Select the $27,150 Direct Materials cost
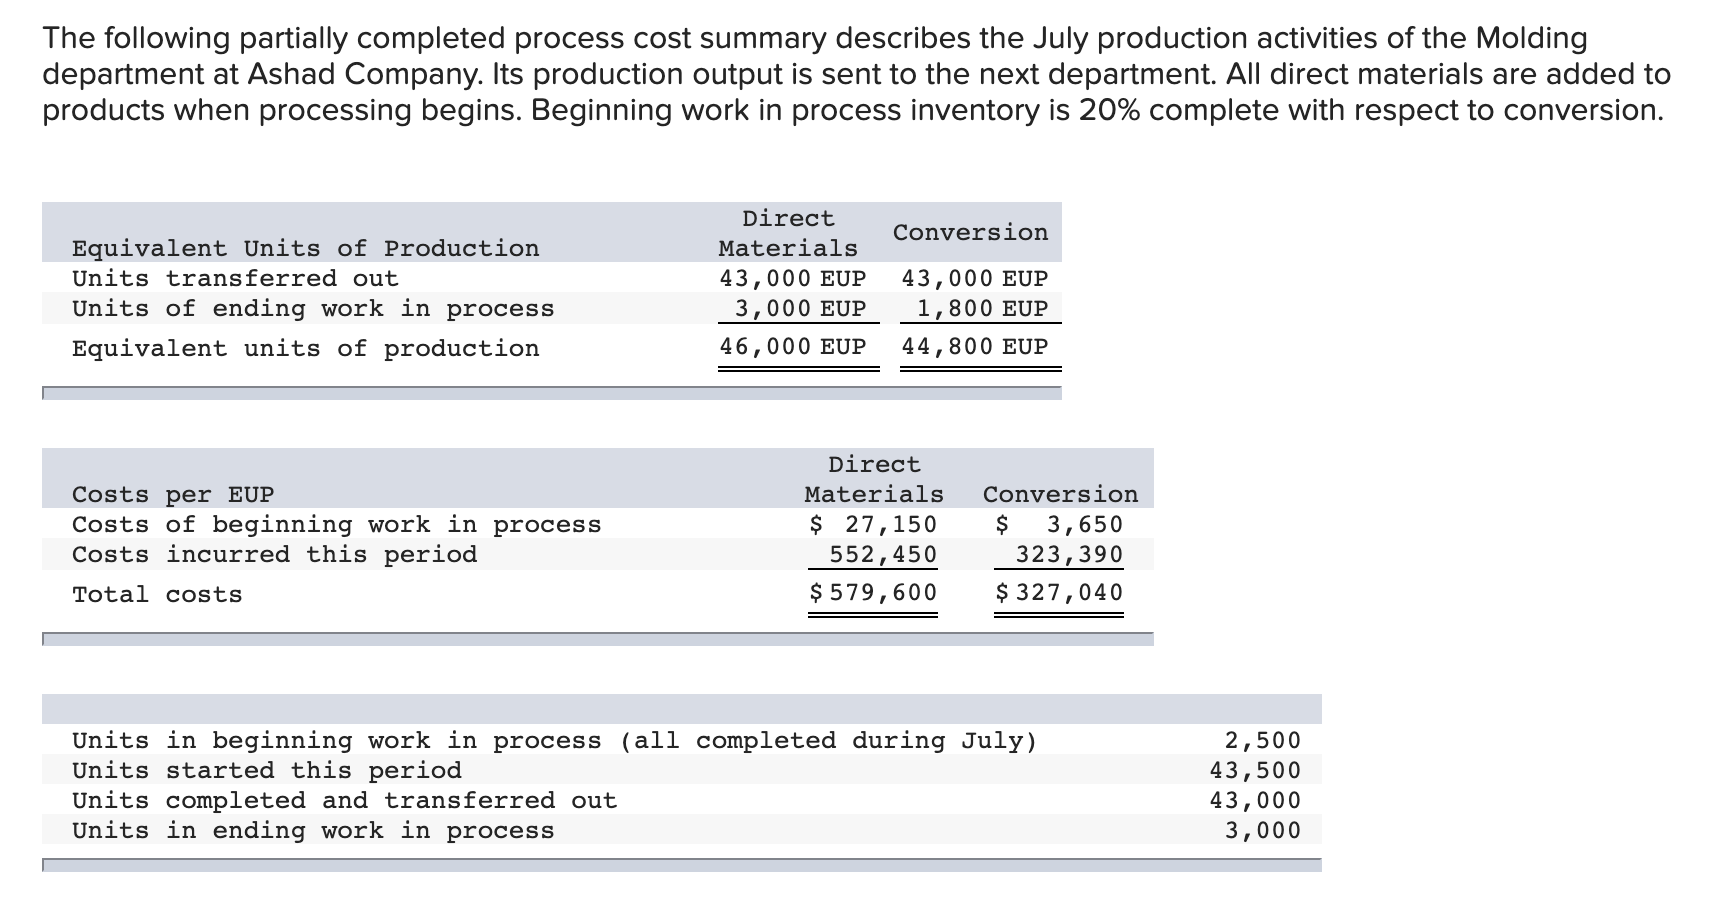 [x=873, y=523]
